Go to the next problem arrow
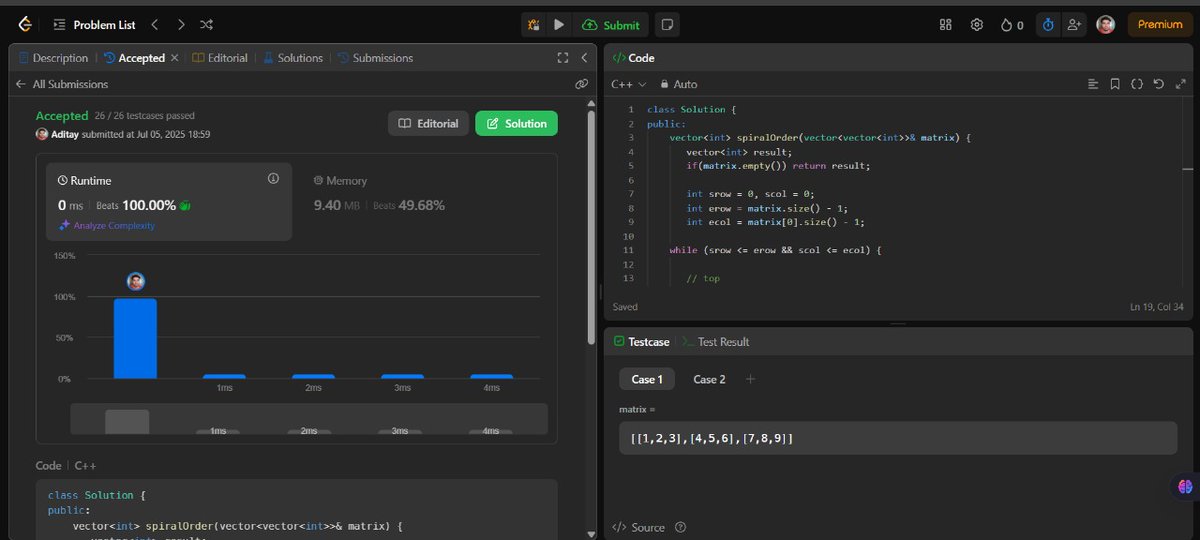This screenshot has height=540, width=1200. (181, 24)
